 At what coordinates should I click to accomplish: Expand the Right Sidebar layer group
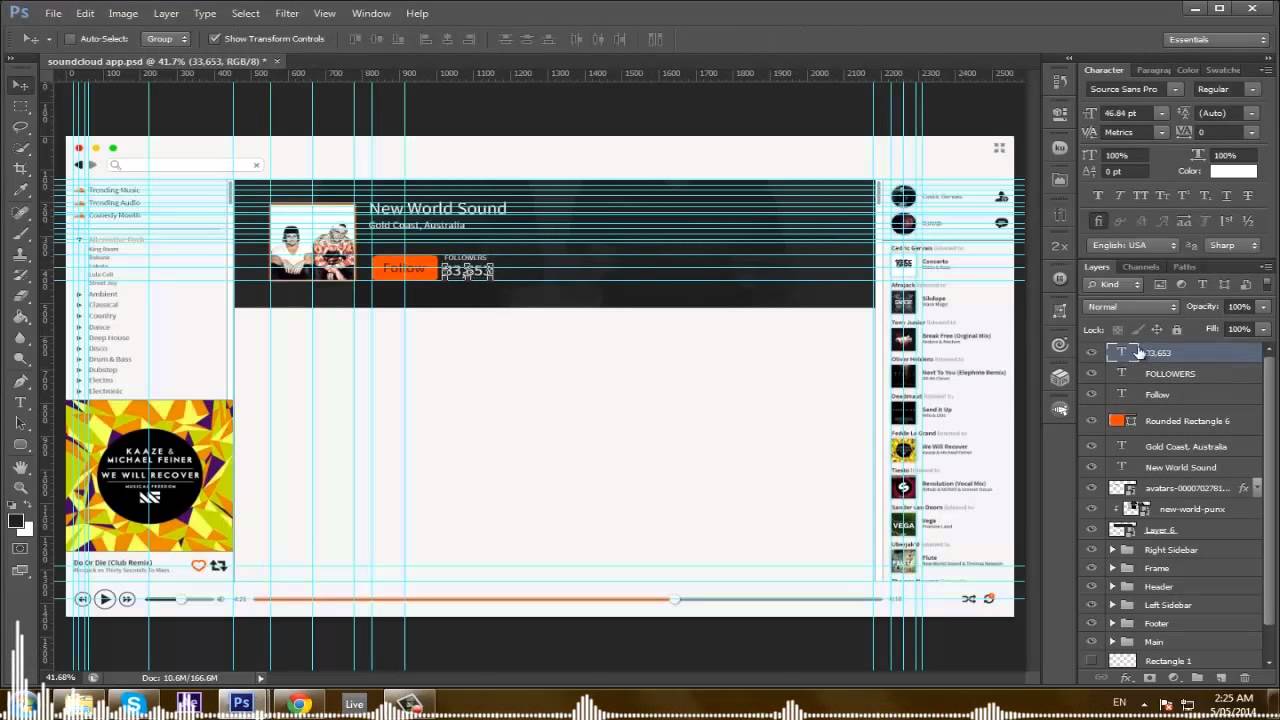(x=1112, y=550)
